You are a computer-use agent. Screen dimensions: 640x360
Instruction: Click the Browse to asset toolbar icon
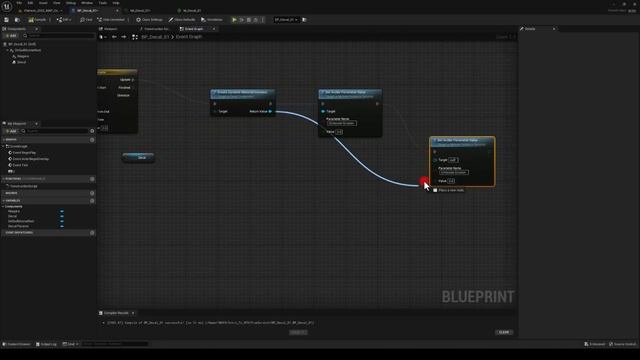coord(17,20)
